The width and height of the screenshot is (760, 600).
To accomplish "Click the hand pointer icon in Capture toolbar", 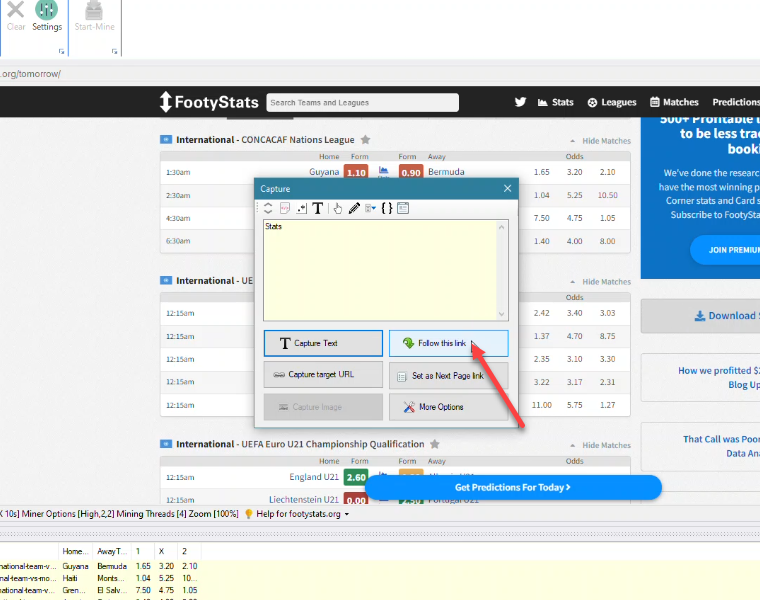I will 338,209.
